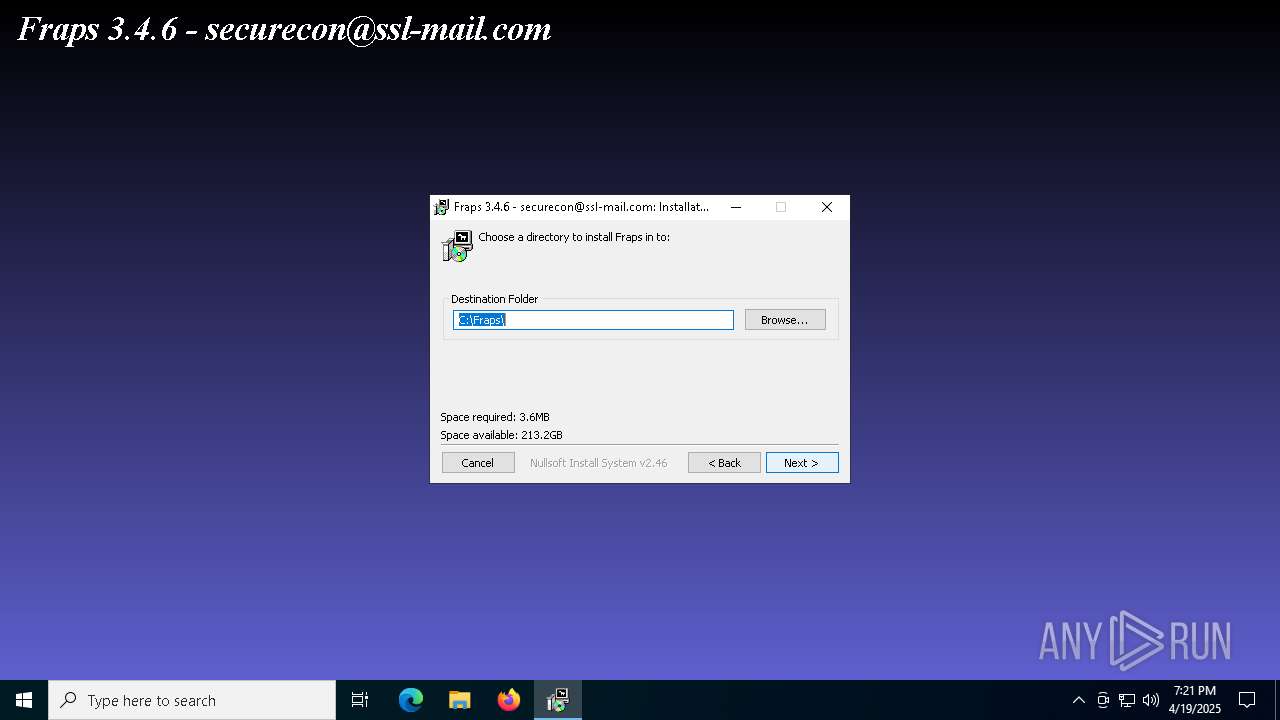Click the Next > button in the installer
Image resolution: width=1280 pixels, height=720 pixels.
[802, 463]
